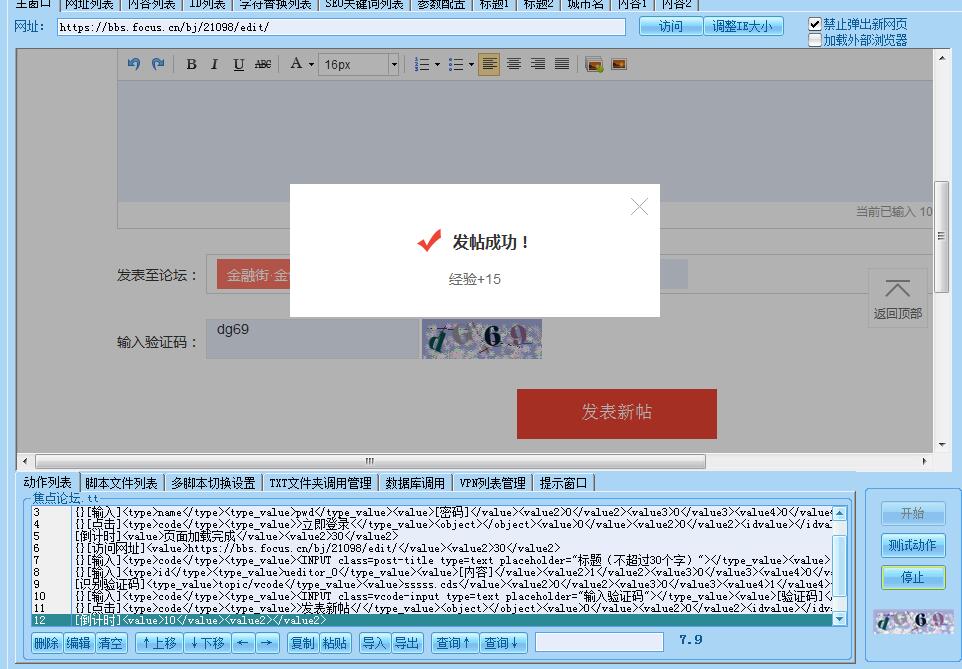The image size is (962, 669).
Task: Click the 导出 button
Action: click(407, 643)
